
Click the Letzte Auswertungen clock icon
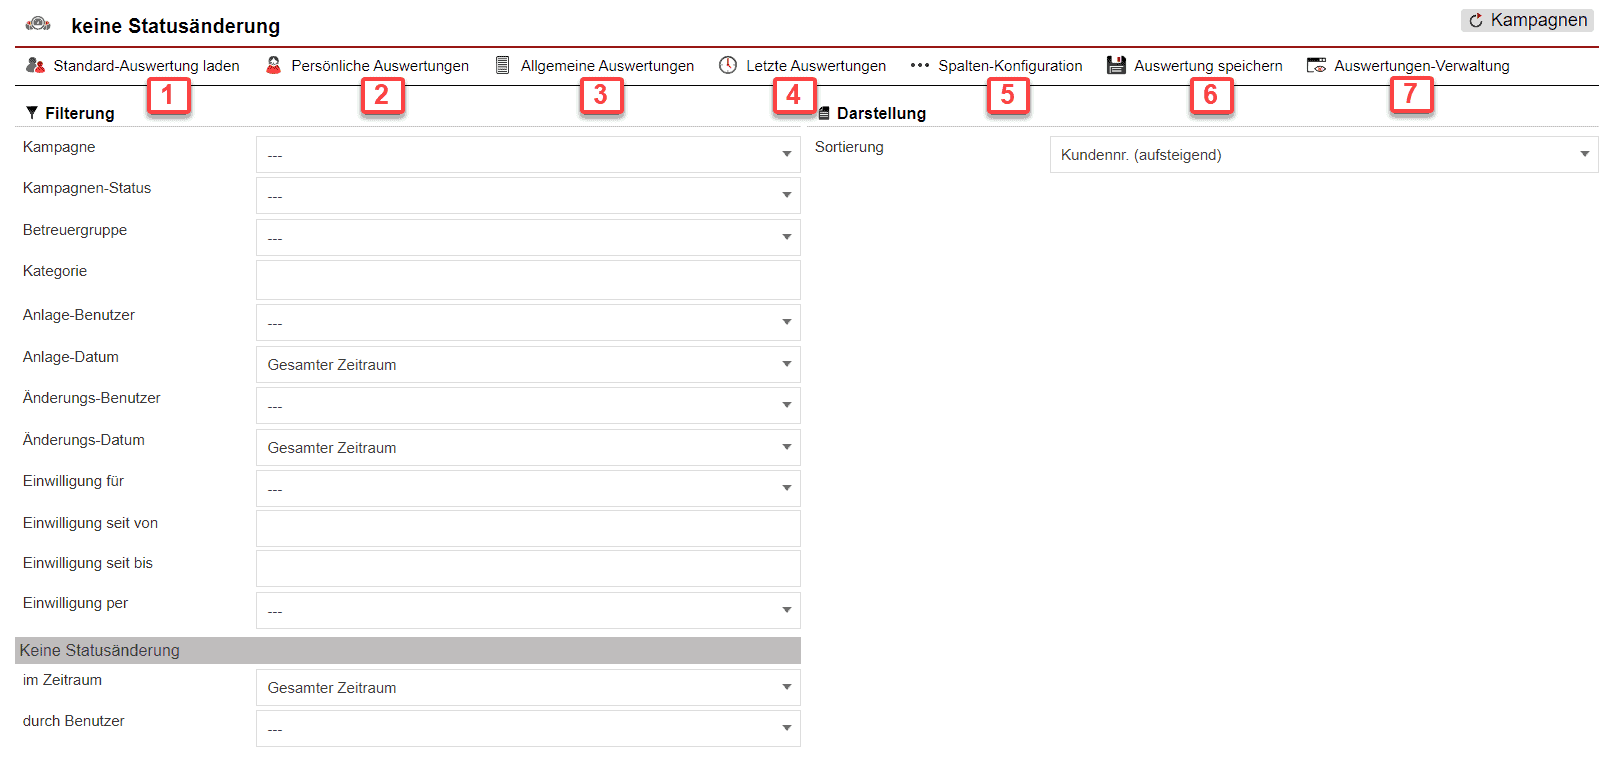[728, 65]
